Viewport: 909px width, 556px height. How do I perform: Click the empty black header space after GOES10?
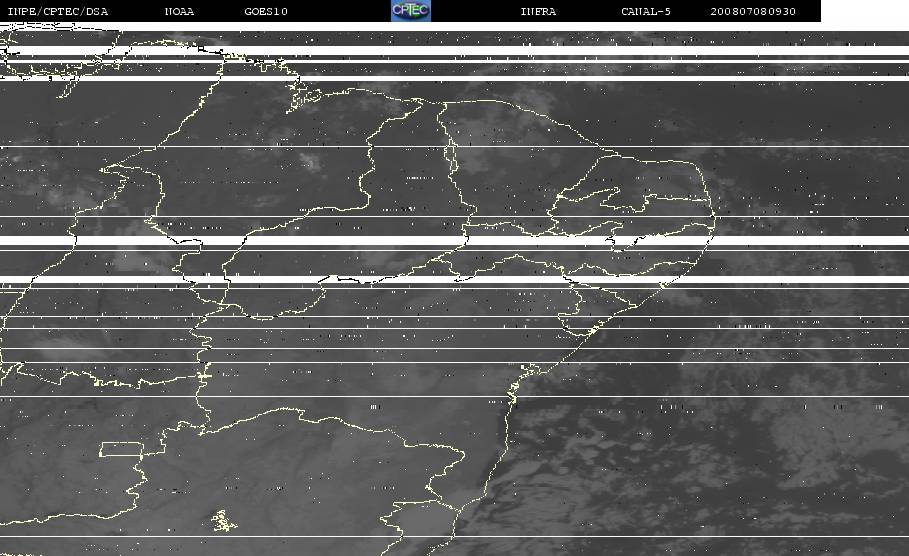(339, 11)
